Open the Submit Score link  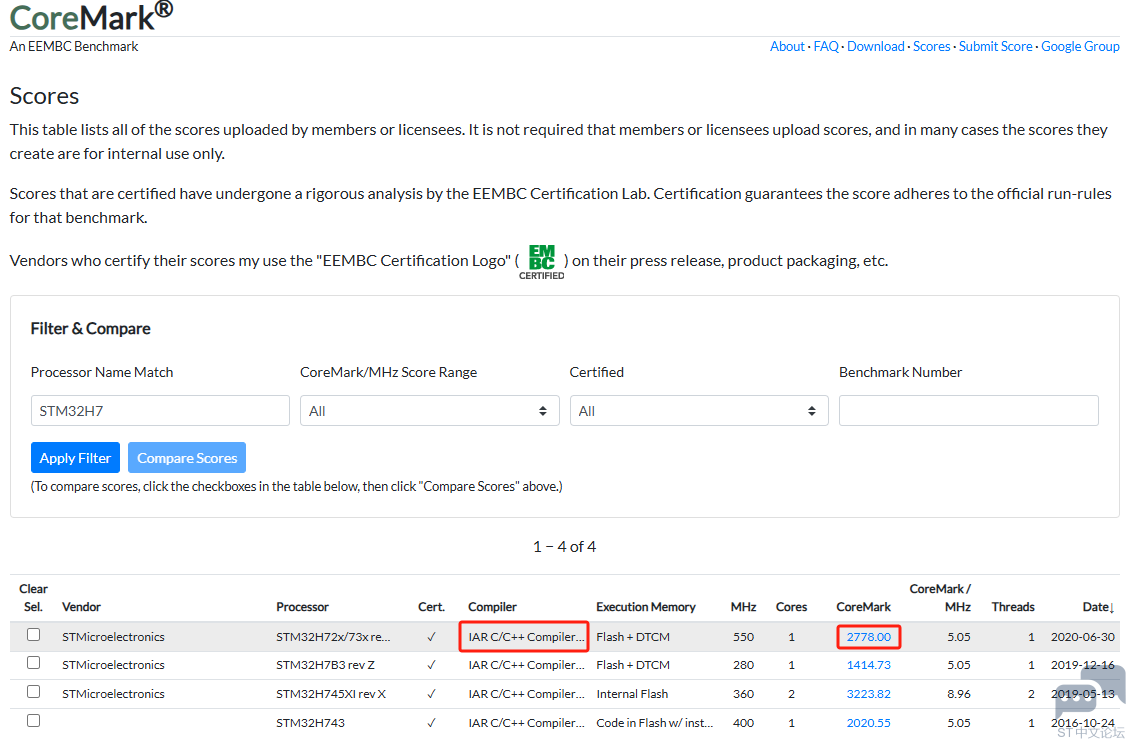[995, 46]
